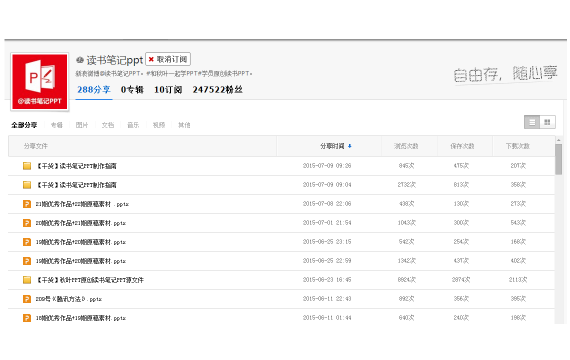Select the 10订阅 tab
Screen dimensions: 570x360
click(168, 89)
